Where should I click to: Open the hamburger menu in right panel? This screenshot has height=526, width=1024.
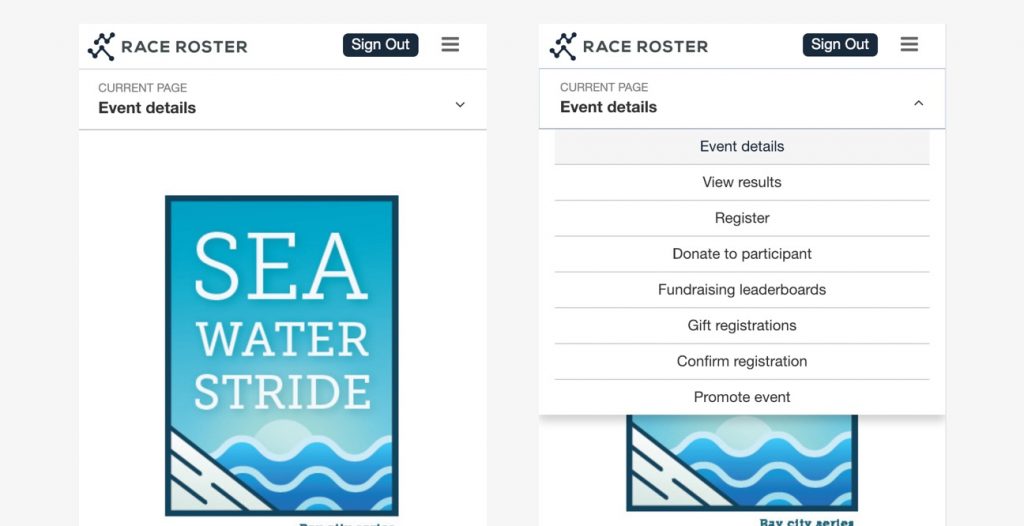pos(909,45)
